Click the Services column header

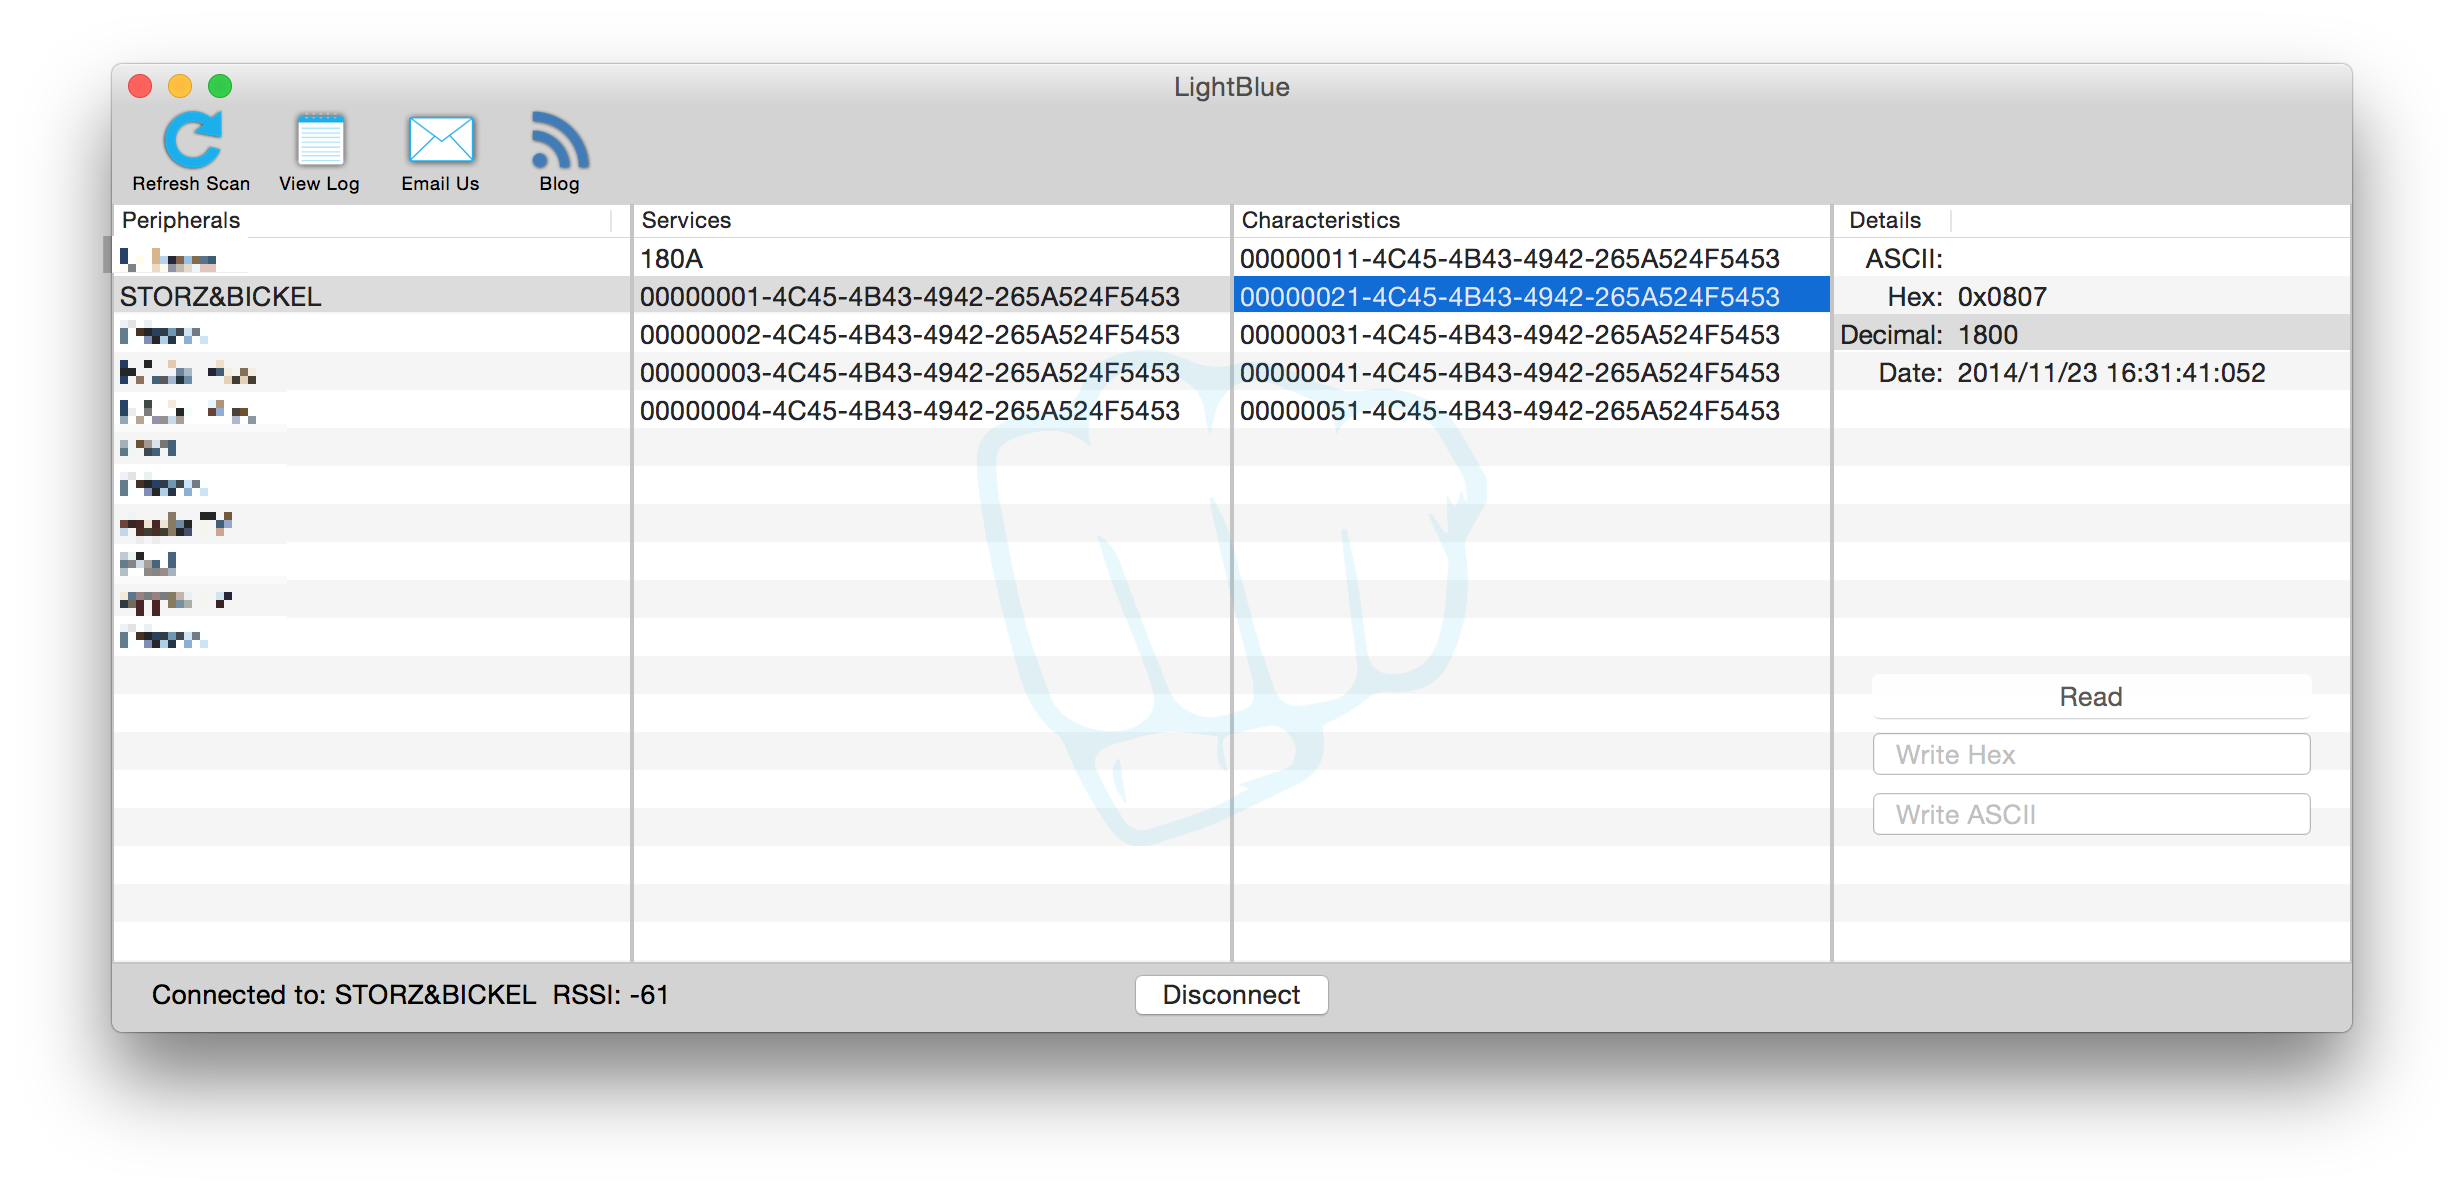pyautogui.click(x=931, y=220)
